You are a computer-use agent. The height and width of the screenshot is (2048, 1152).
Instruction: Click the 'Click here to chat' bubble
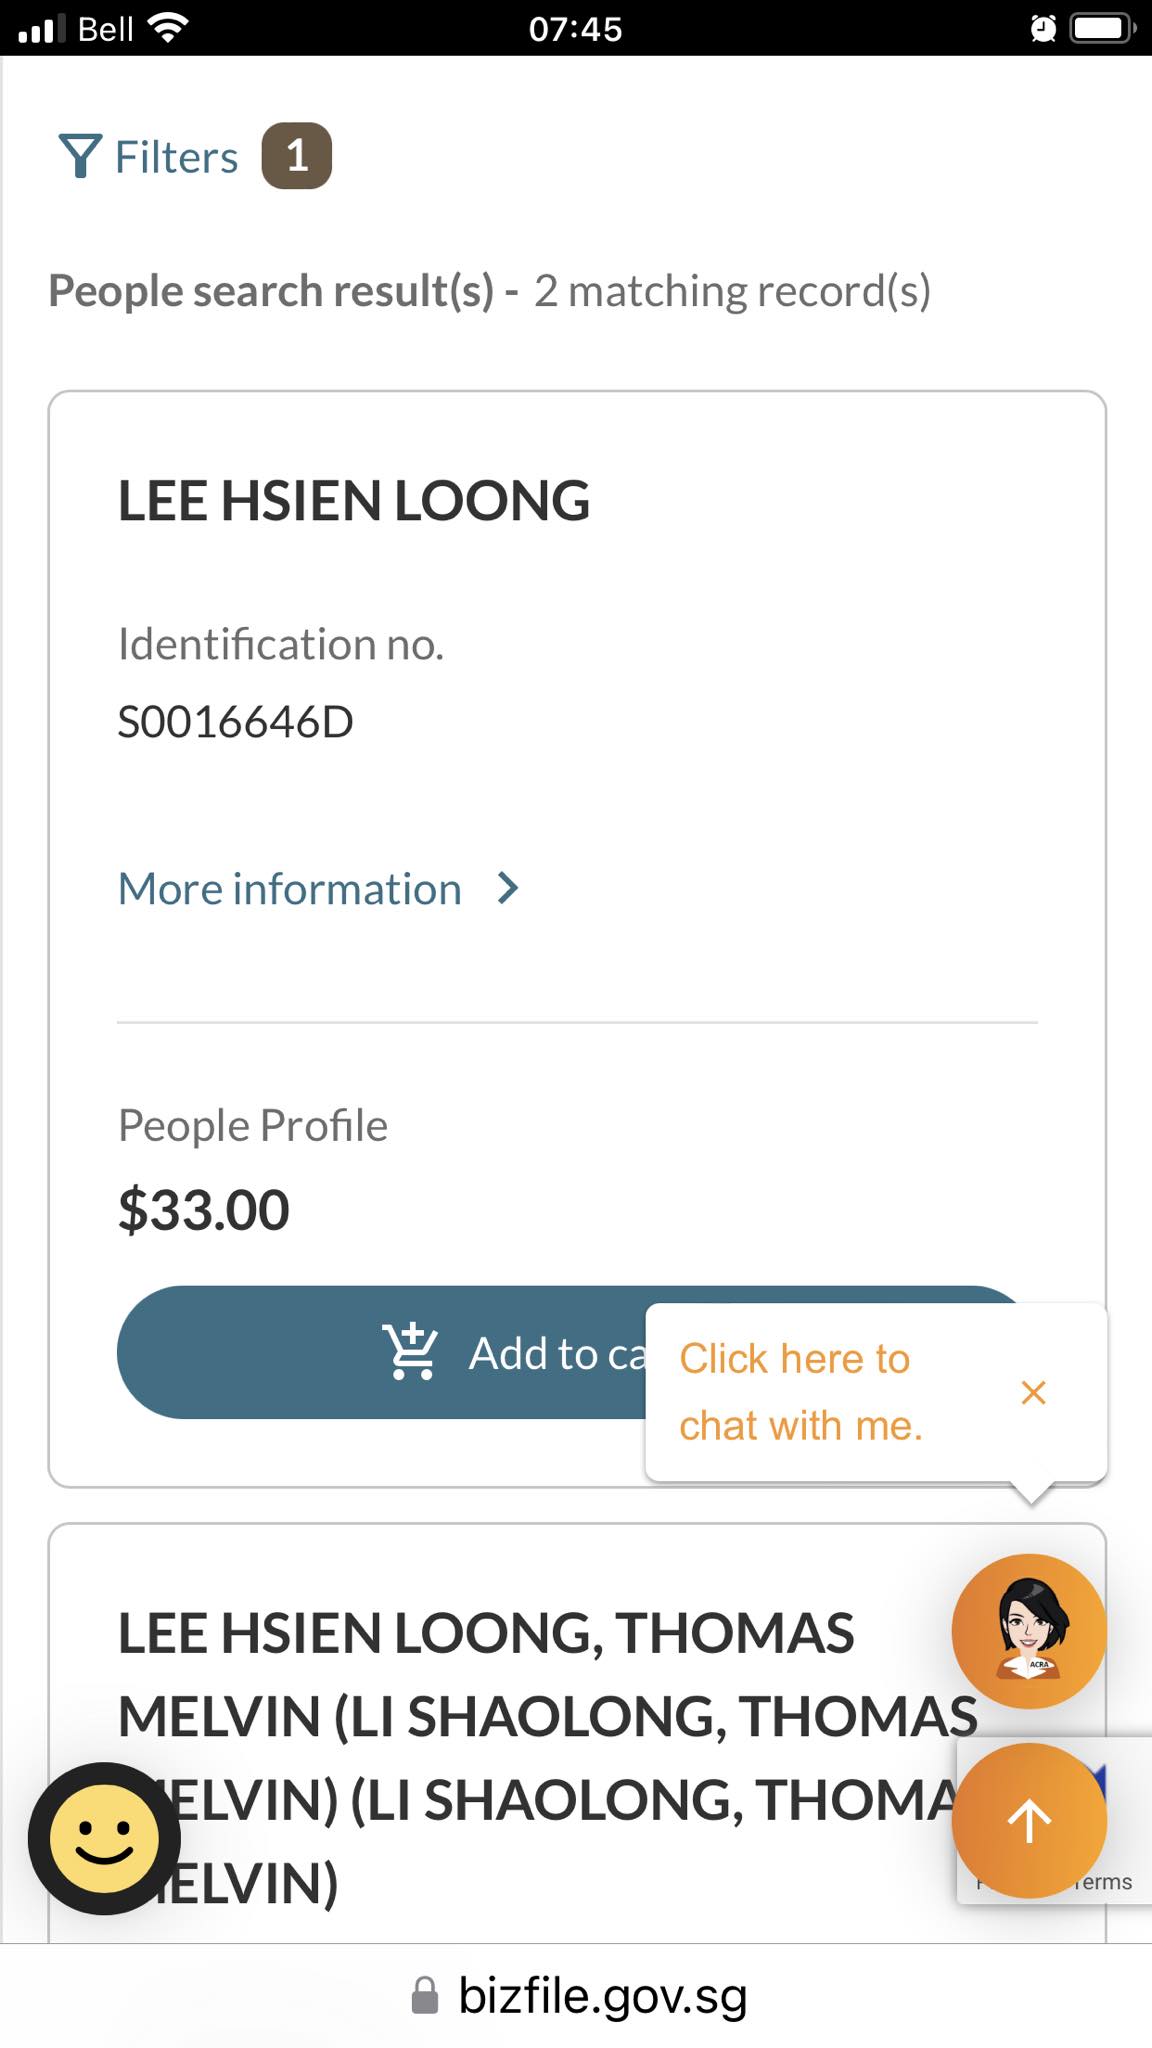click(x=800, y=1392)
